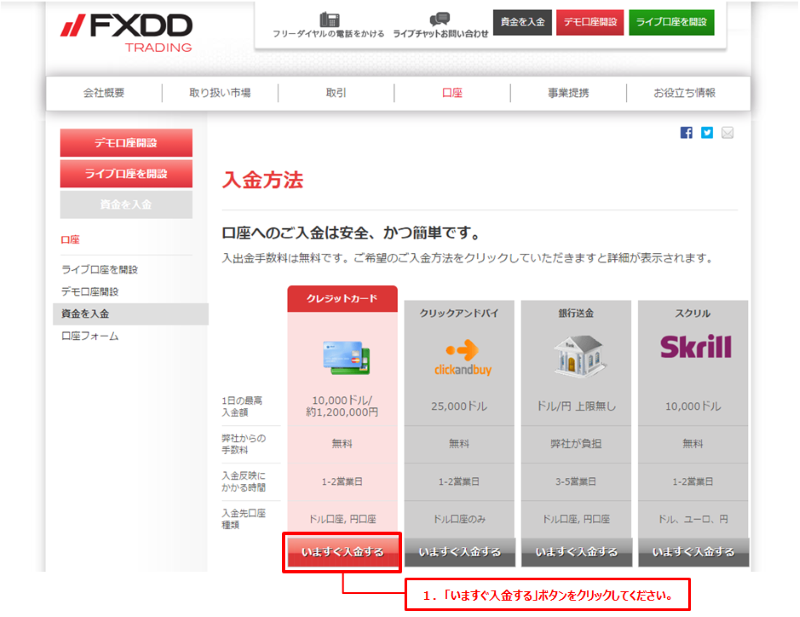Click the bank building icon
This screenshot has height=617, width=800.
pos(576,352)
